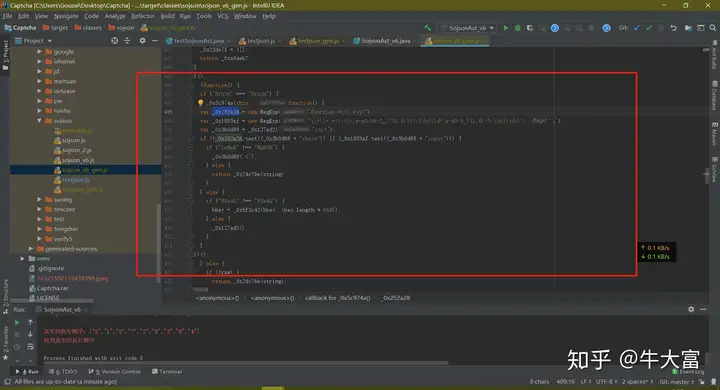Click the Project tree horizontal scrollbar
The image size is (720, 390).
coord(51,301)
